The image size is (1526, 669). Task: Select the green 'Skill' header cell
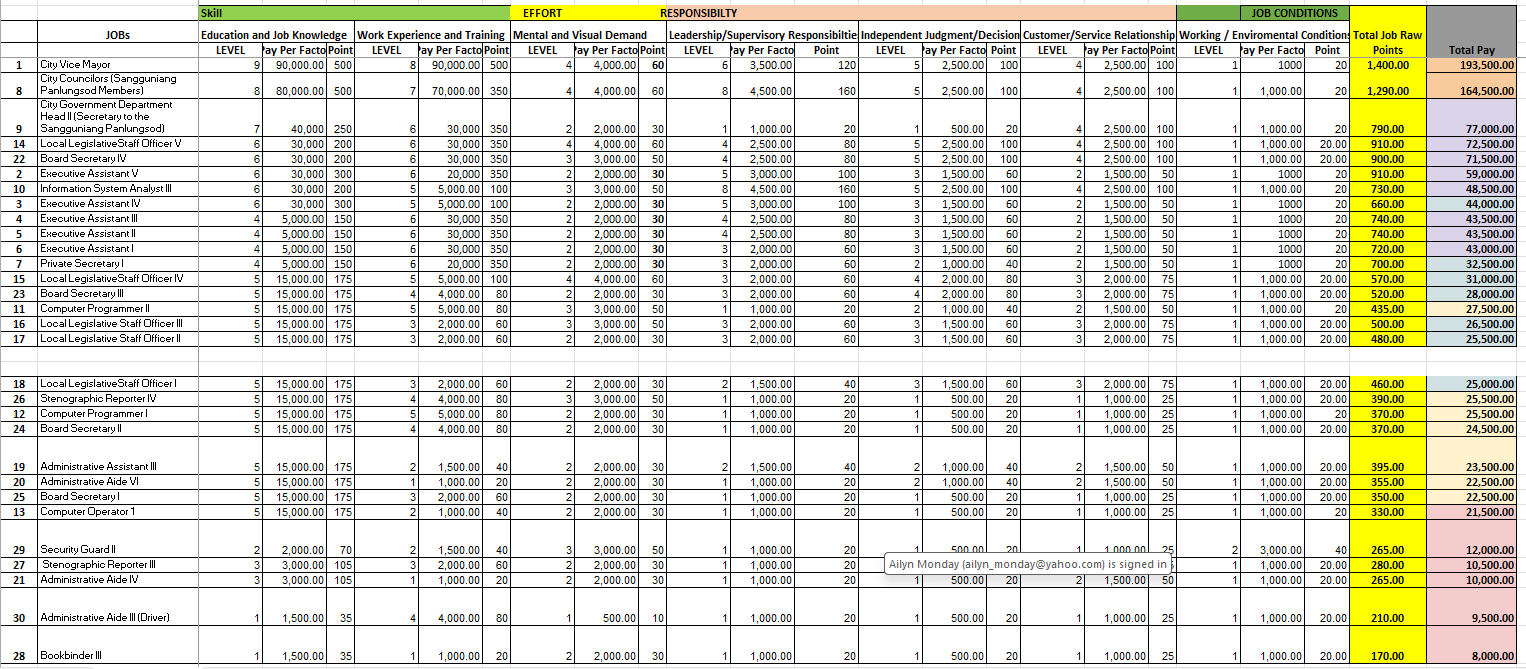pyautogui.click(x=353, y=13)
